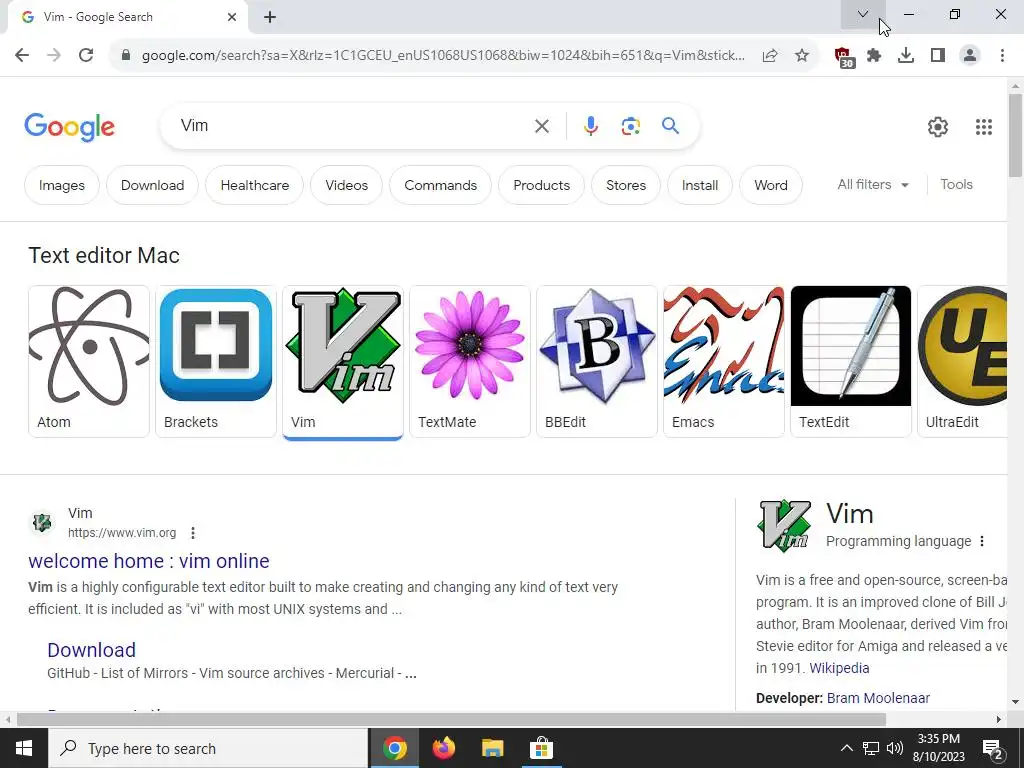Reload the current page

pyautogui.click(x=86, y=56)
